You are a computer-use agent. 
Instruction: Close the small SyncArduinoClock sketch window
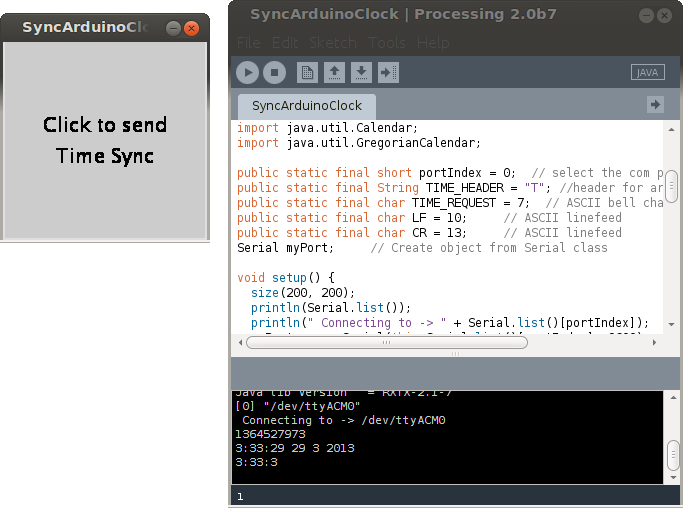coord(191,29)
